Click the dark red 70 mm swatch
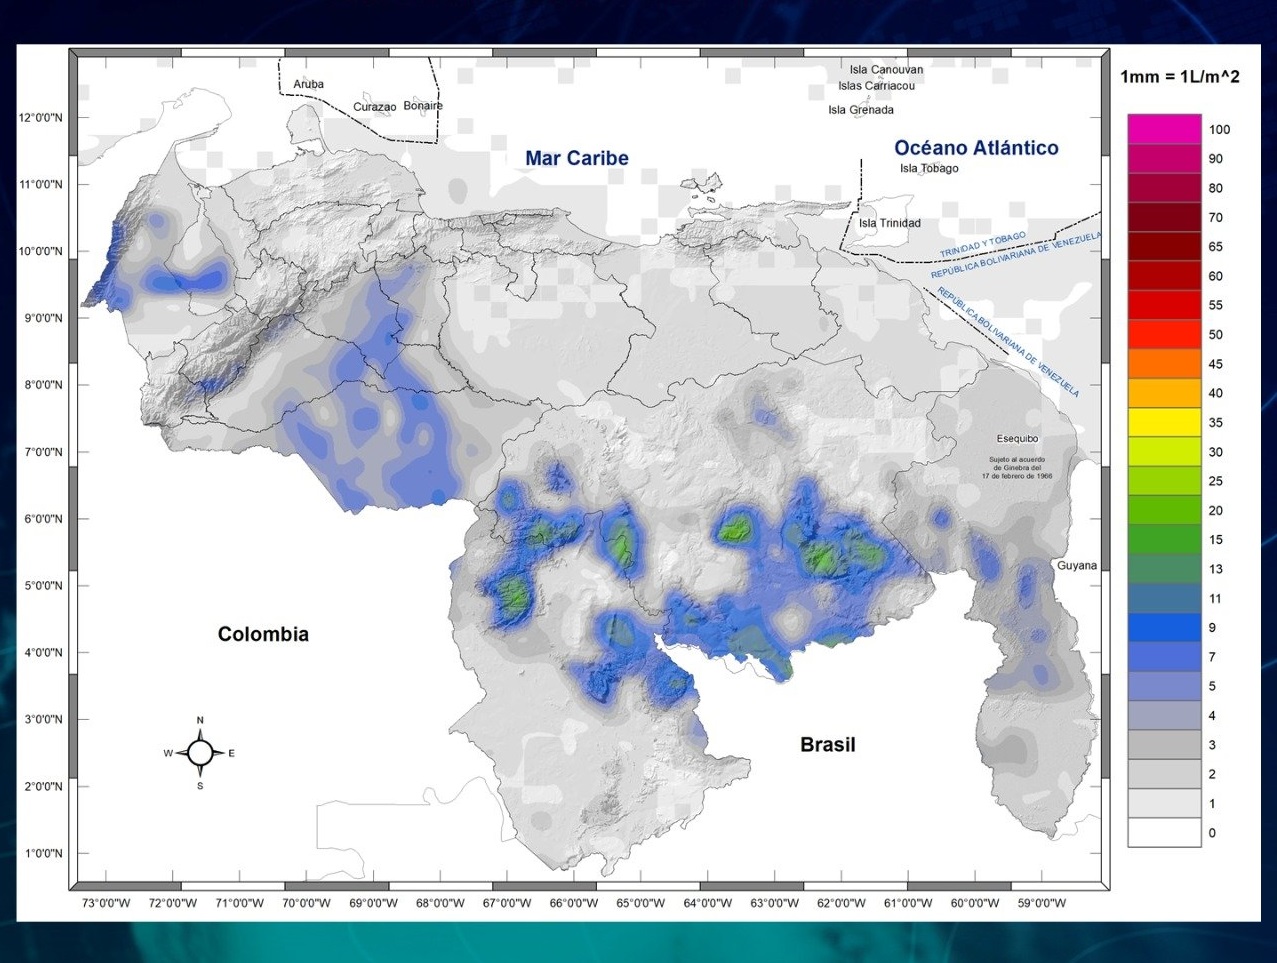Screen dimensions: 1277x963 [x=1164, y=217]
